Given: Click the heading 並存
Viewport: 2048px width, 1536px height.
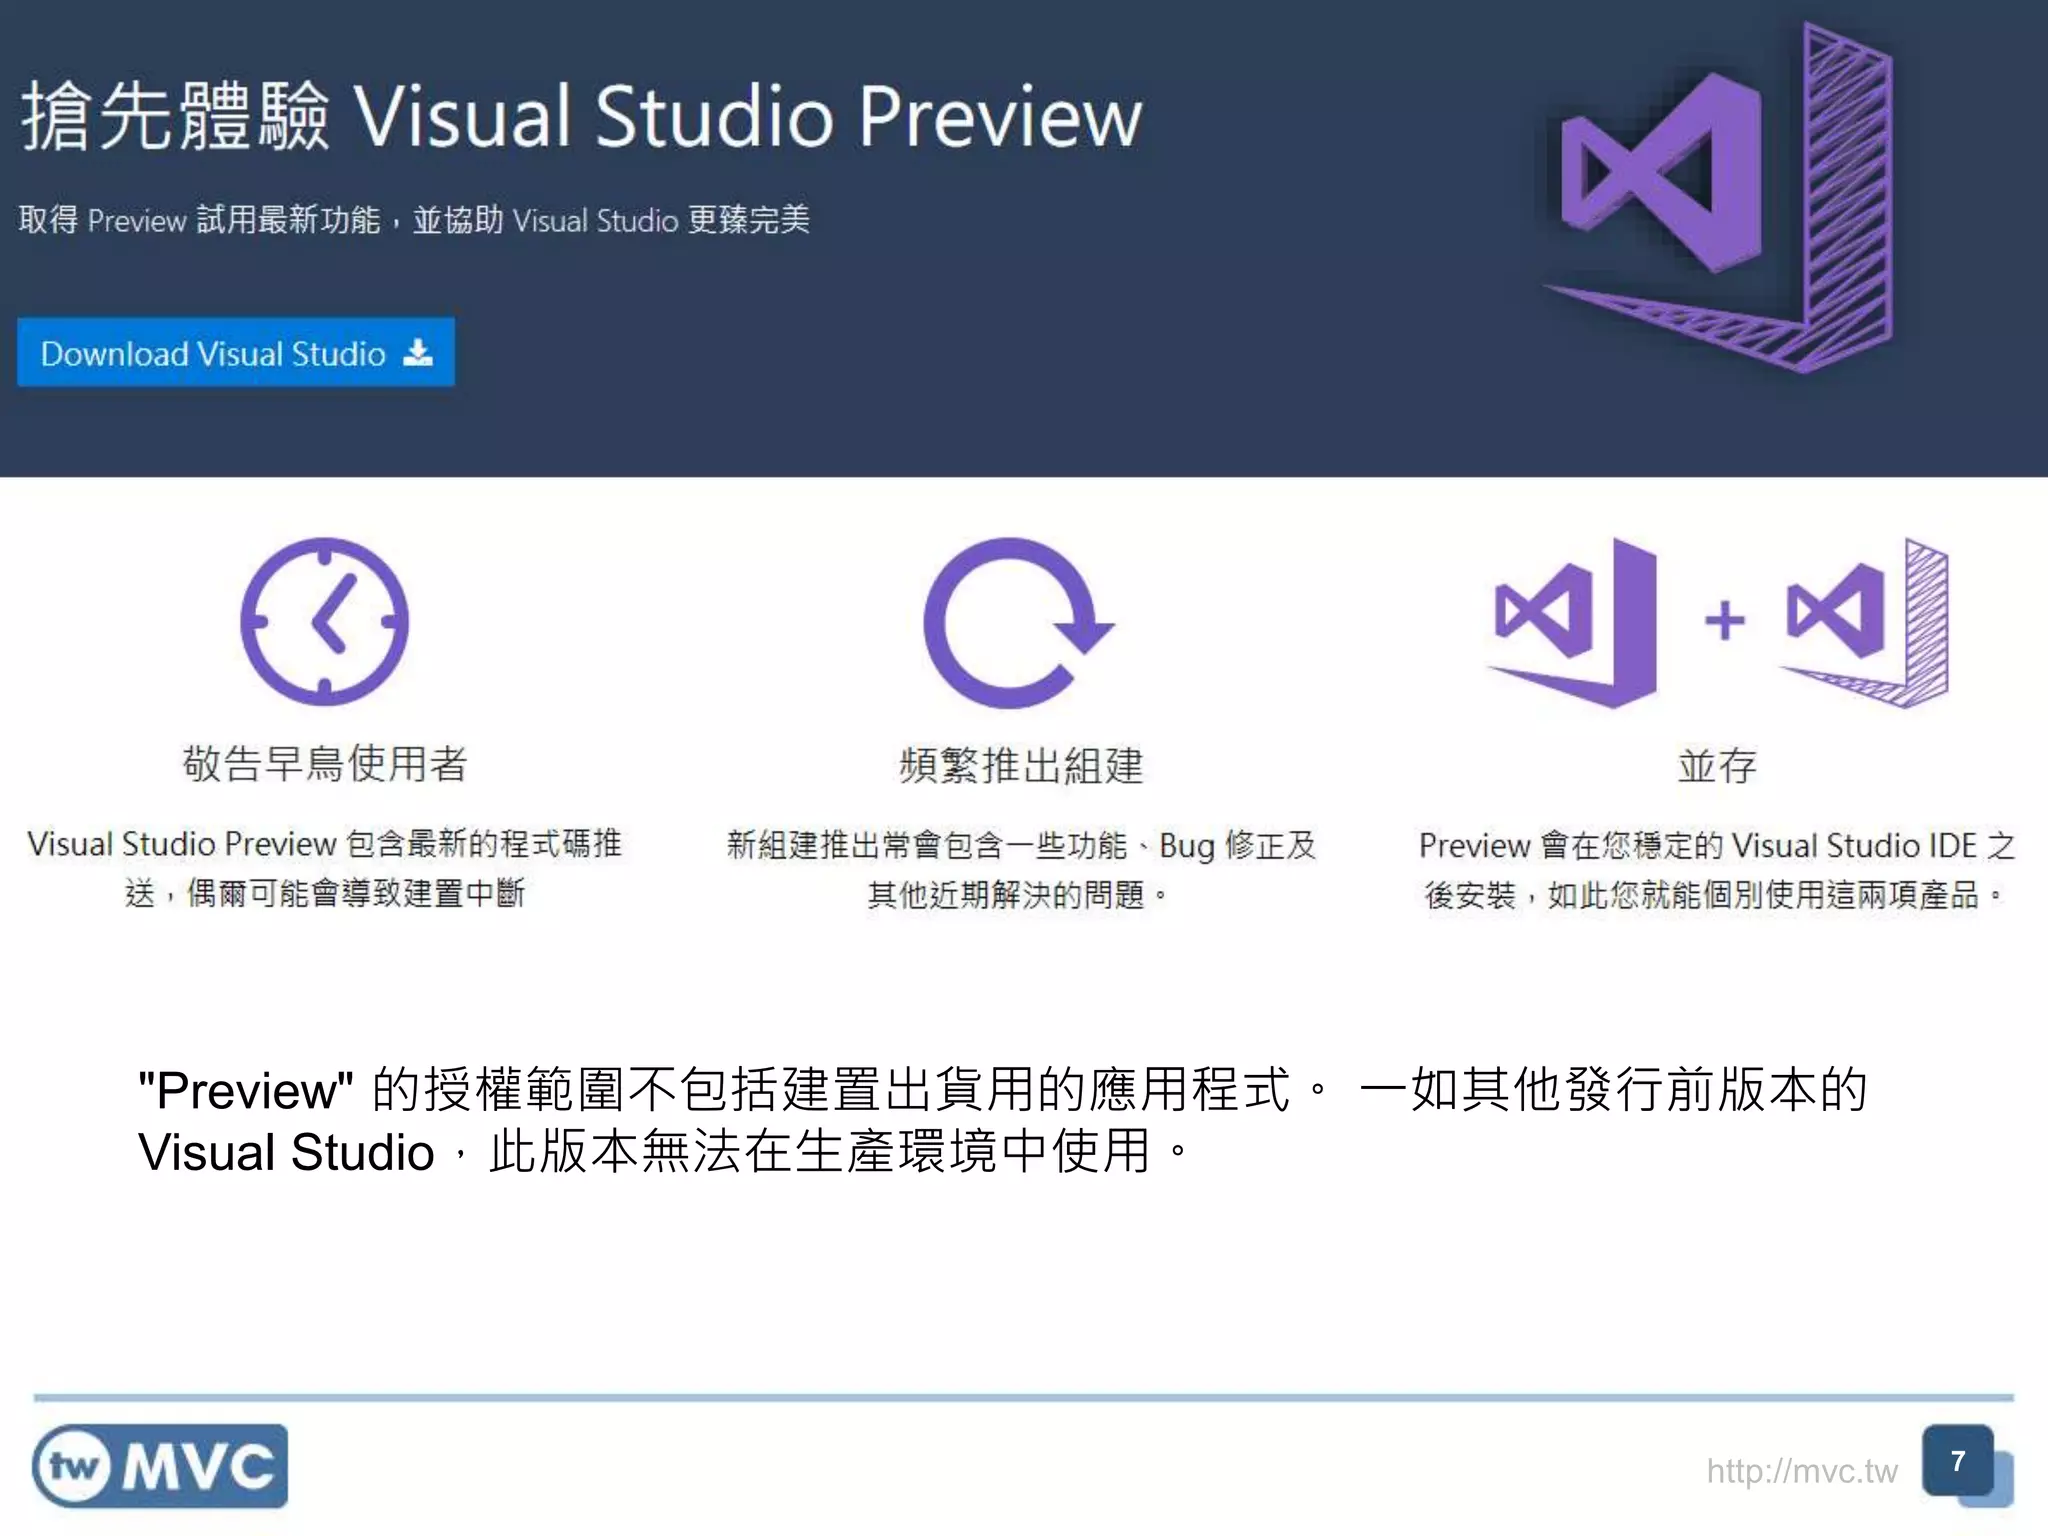Looking at the screenshot, I should point(1717,766).
